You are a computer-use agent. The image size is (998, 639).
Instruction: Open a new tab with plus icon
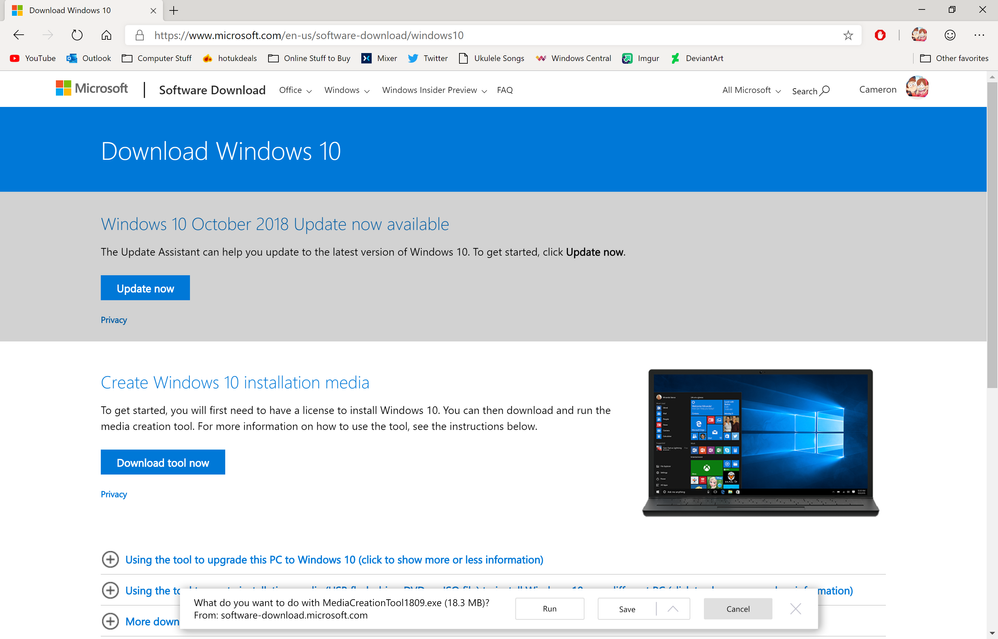click(x=174, y=10)
